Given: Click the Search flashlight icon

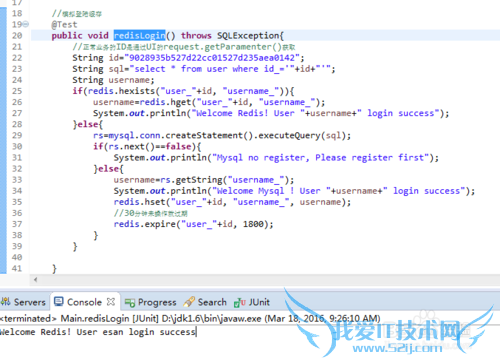Looking at the screenshot, I should [189, 302].
